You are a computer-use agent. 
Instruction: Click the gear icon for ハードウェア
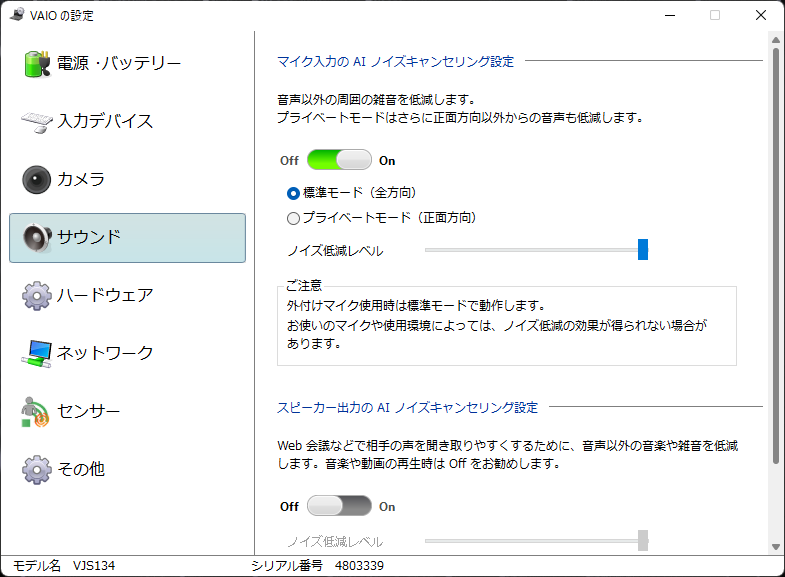click(x=37, y=295)
